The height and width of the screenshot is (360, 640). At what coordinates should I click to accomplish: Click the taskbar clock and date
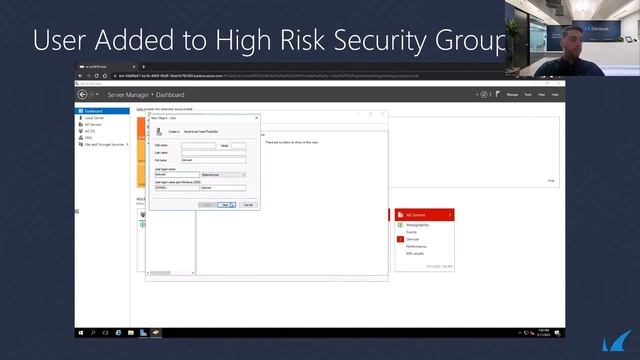544,333
